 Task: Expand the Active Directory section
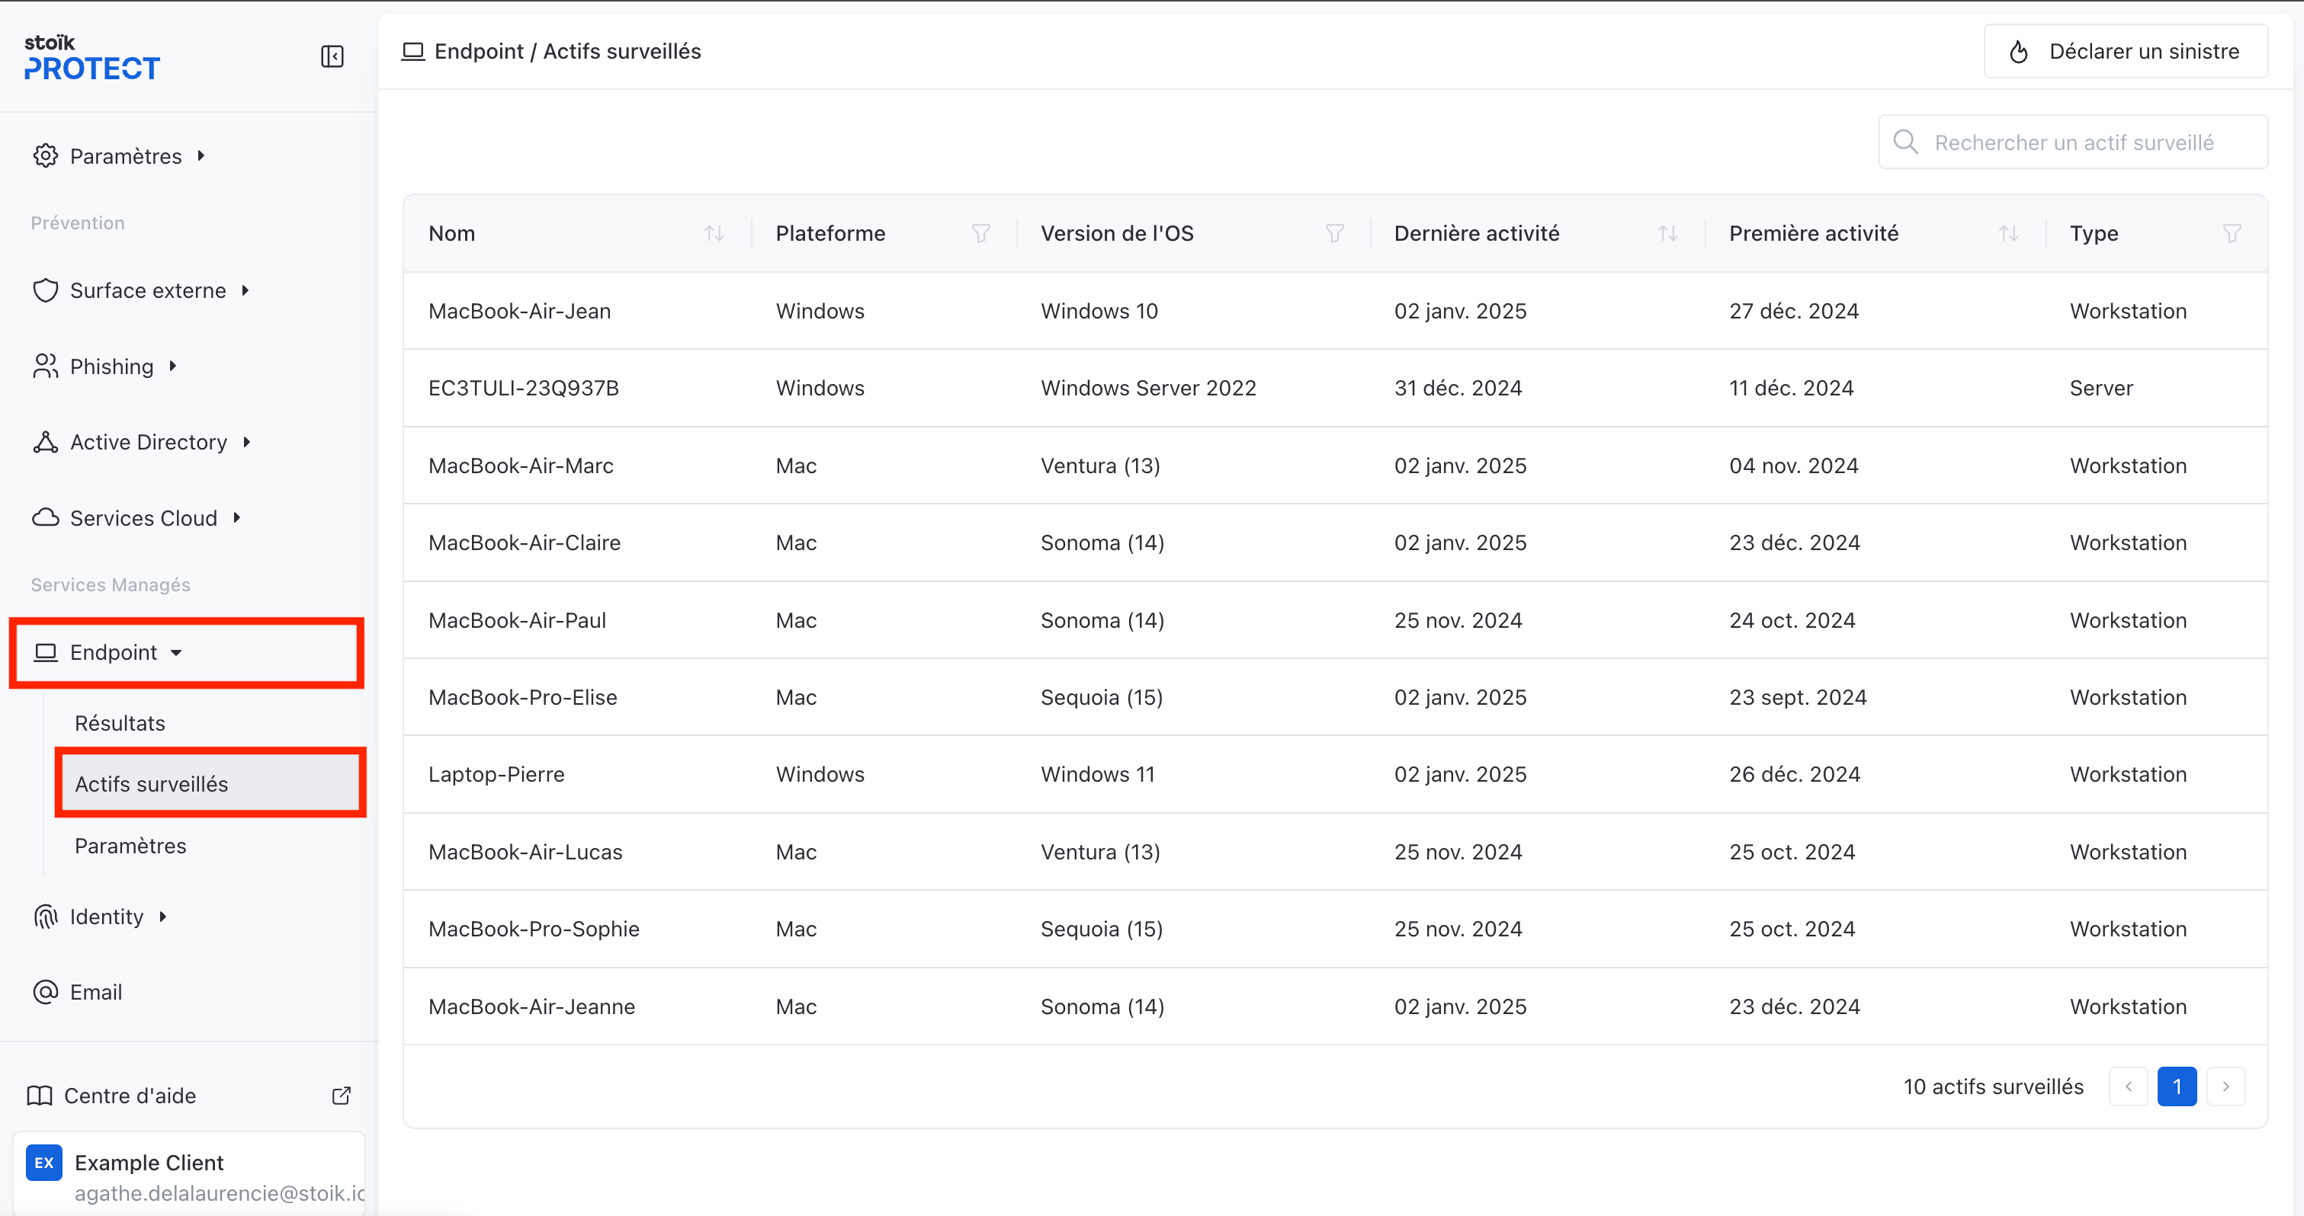(x=148, y=442)
